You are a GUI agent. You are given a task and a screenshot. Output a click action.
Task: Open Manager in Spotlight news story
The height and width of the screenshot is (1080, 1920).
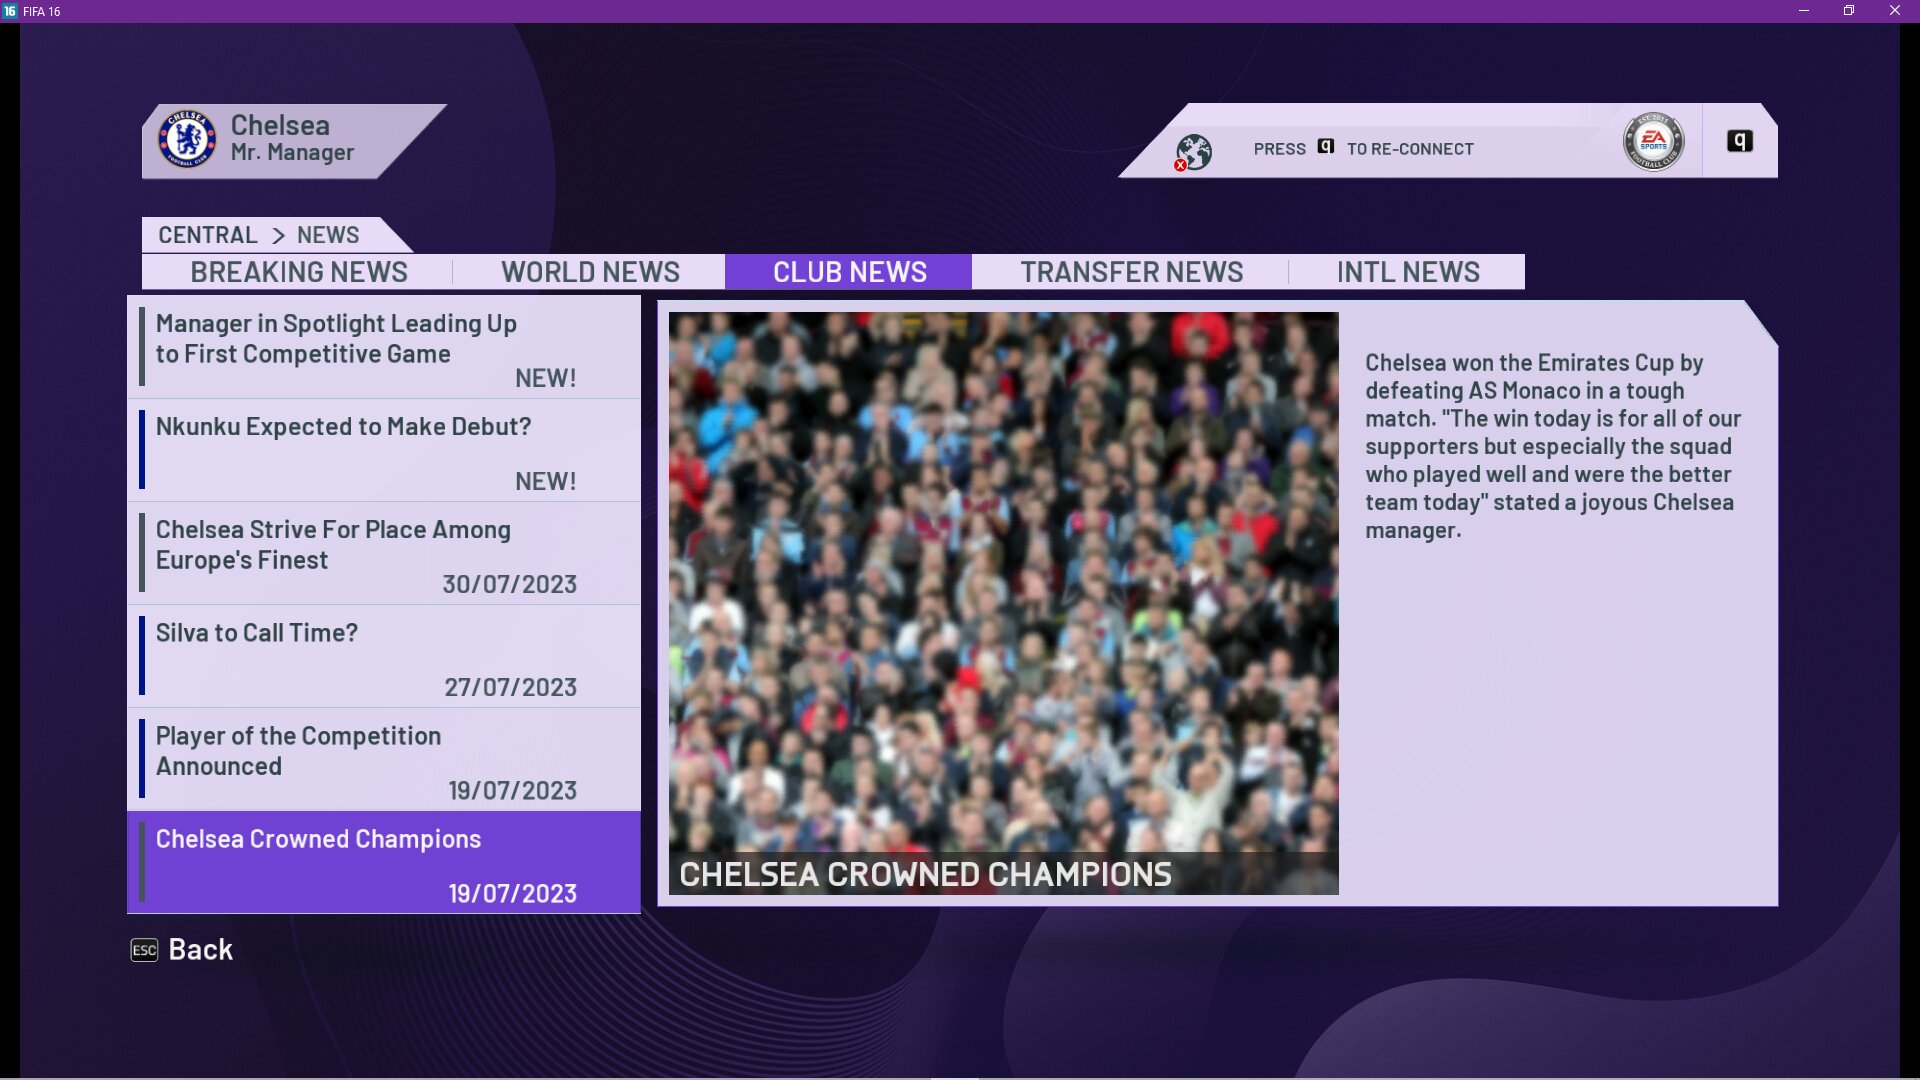pos(384,347)
